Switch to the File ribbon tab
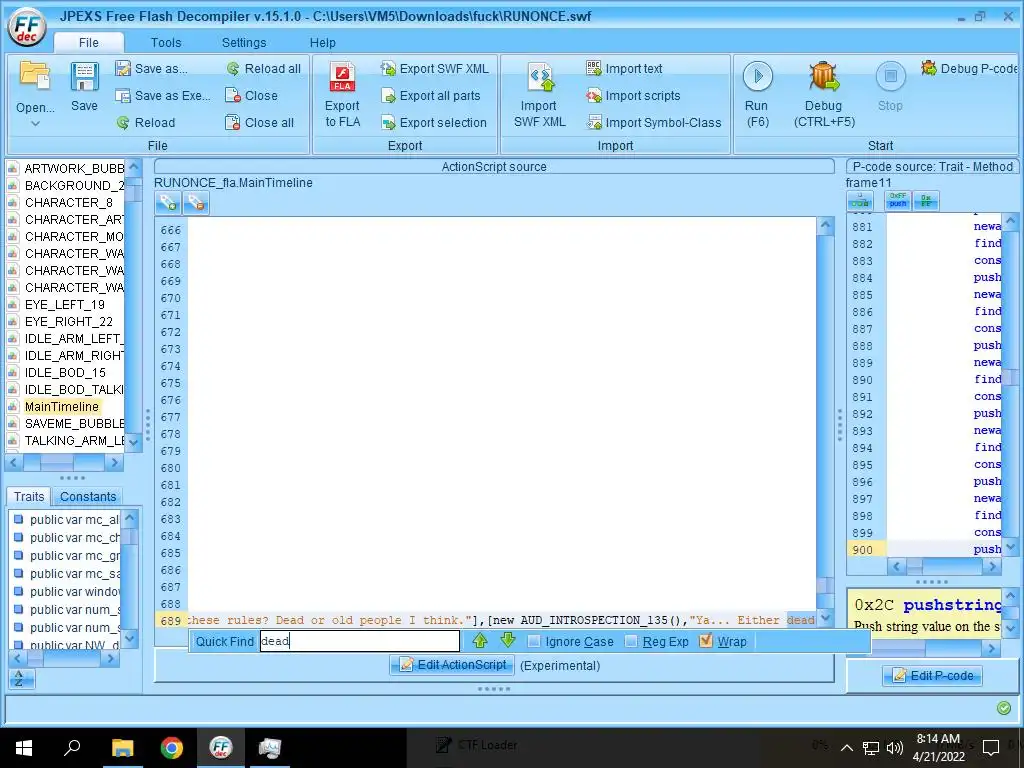This screenshot has height=768, width=1024. click(89, 42)
